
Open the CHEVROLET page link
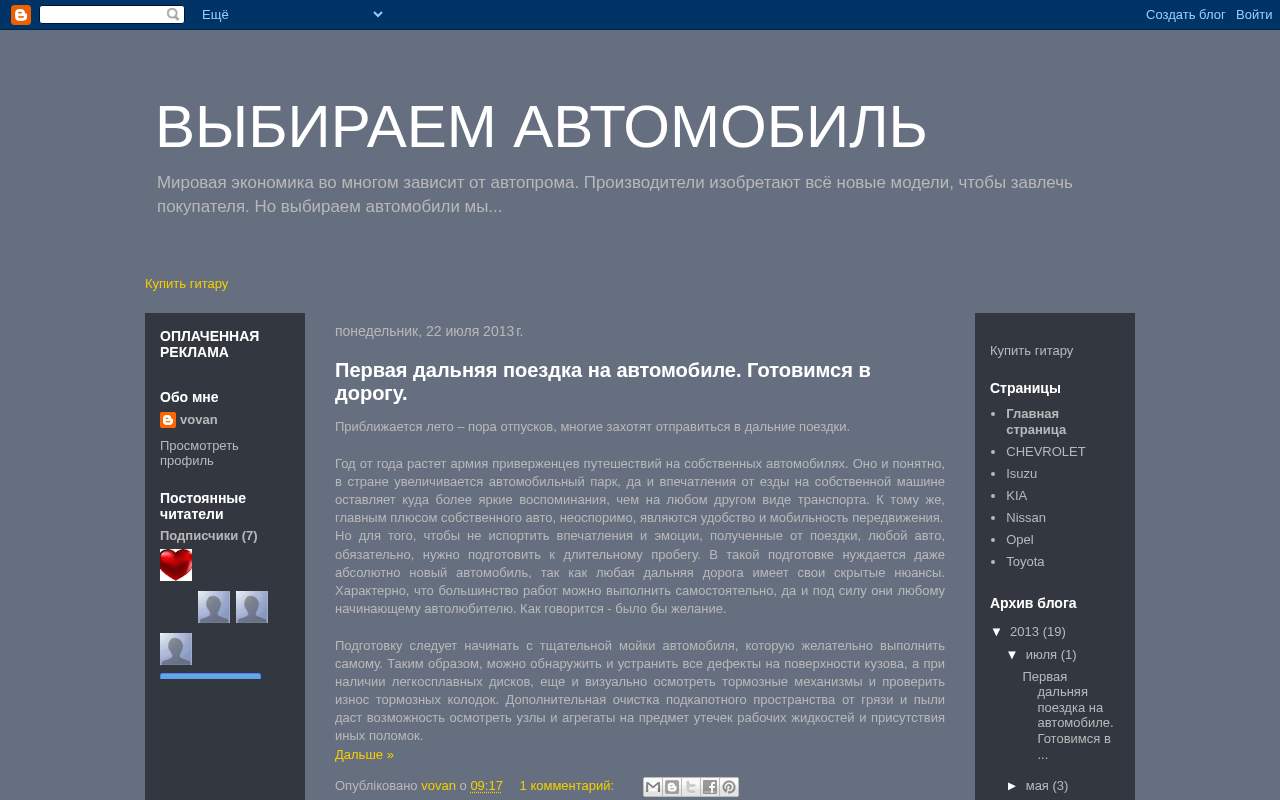1046,452
